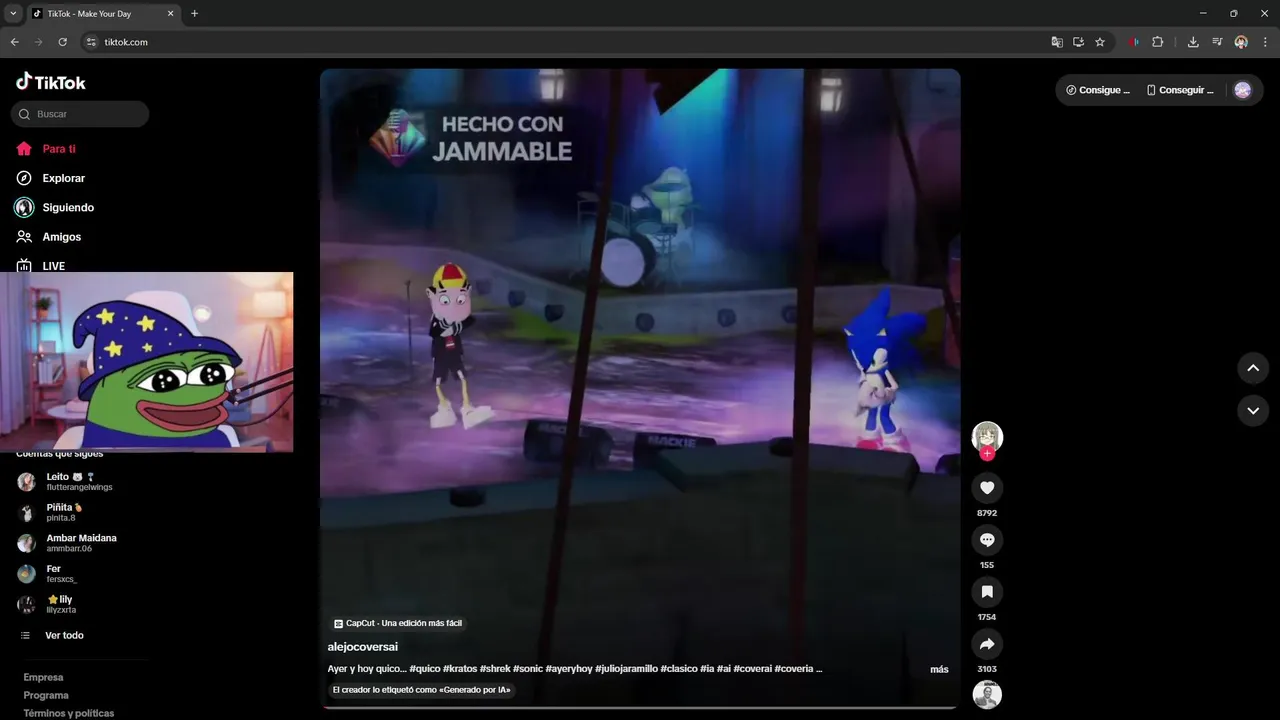Click the Generado por IA label
This screenshot has height=720, width=1280.
point(421,690)
